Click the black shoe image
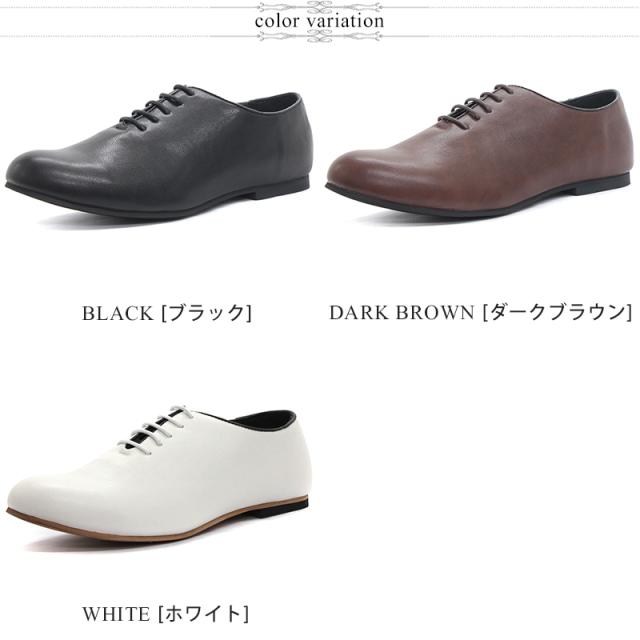Viewport: 640px width, 640px height. 158,151
